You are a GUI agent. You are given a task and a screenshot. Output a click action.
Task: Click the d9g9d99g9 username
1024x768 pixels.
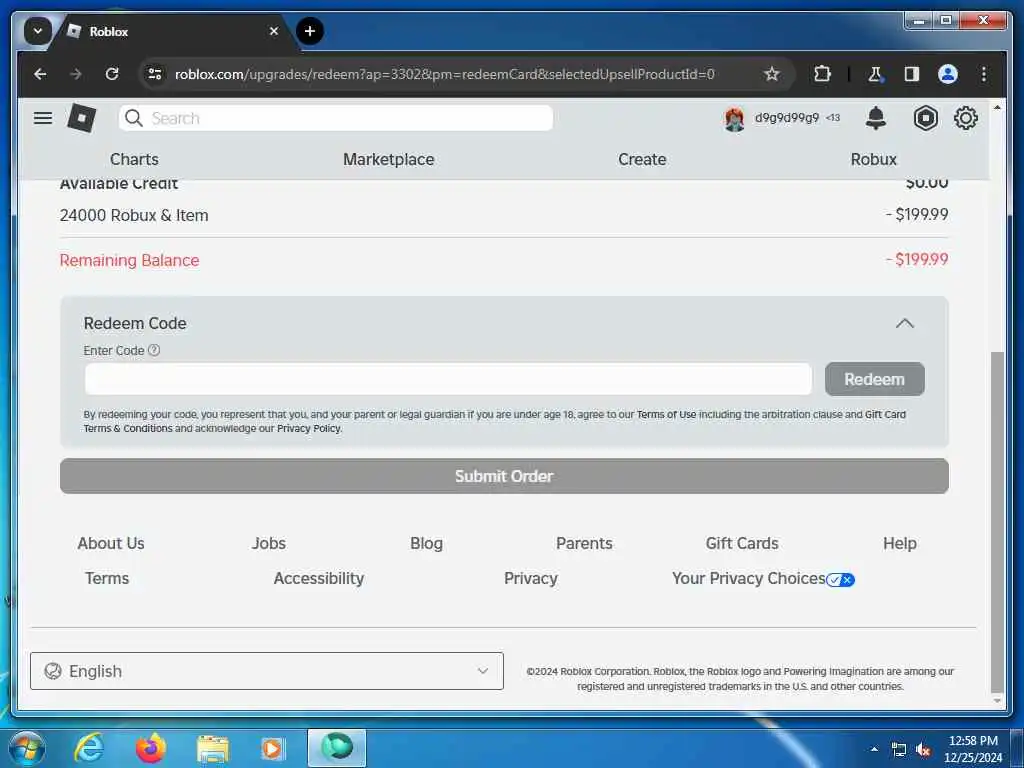tap(787, 118)
